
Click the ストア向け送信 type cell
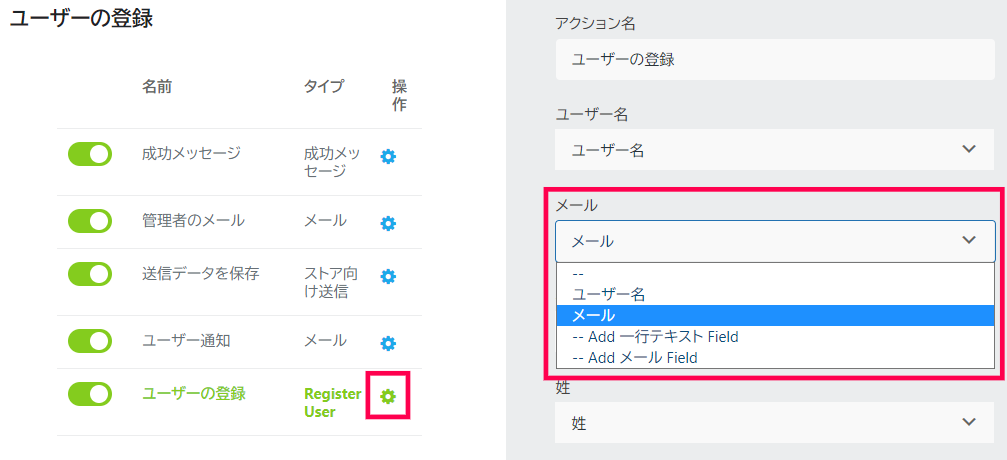(331, 283)
